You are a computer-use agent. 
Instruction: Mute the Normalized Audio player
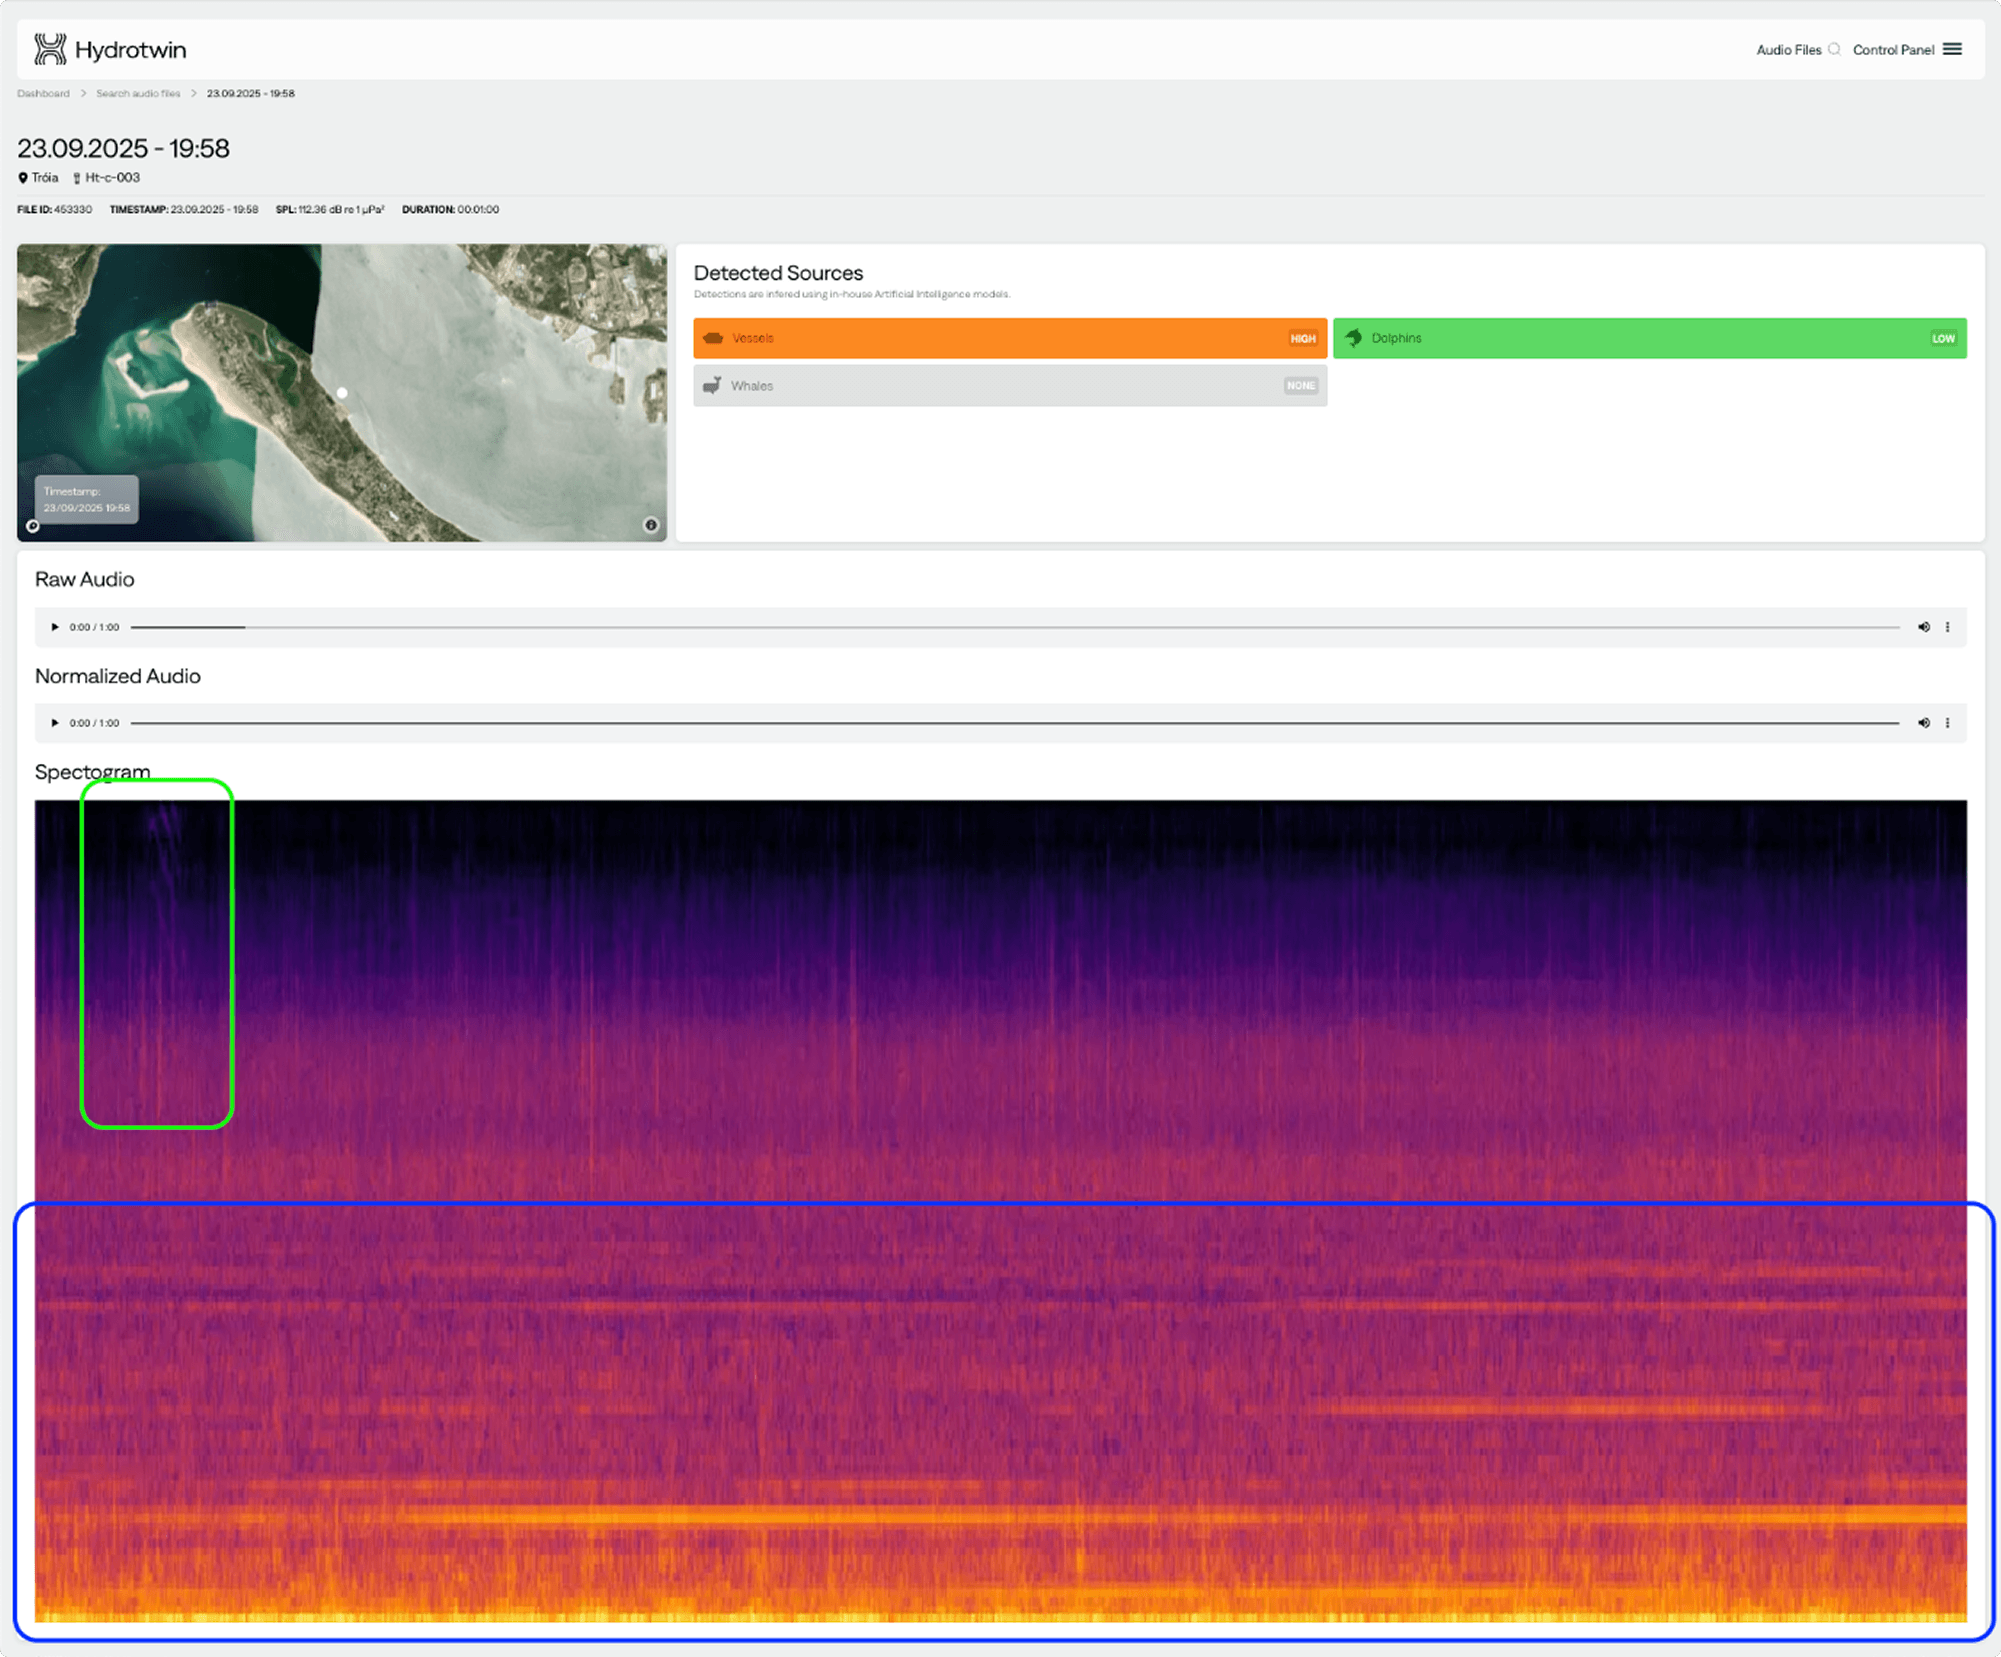pyautogui.click(x=1924, y=722)
